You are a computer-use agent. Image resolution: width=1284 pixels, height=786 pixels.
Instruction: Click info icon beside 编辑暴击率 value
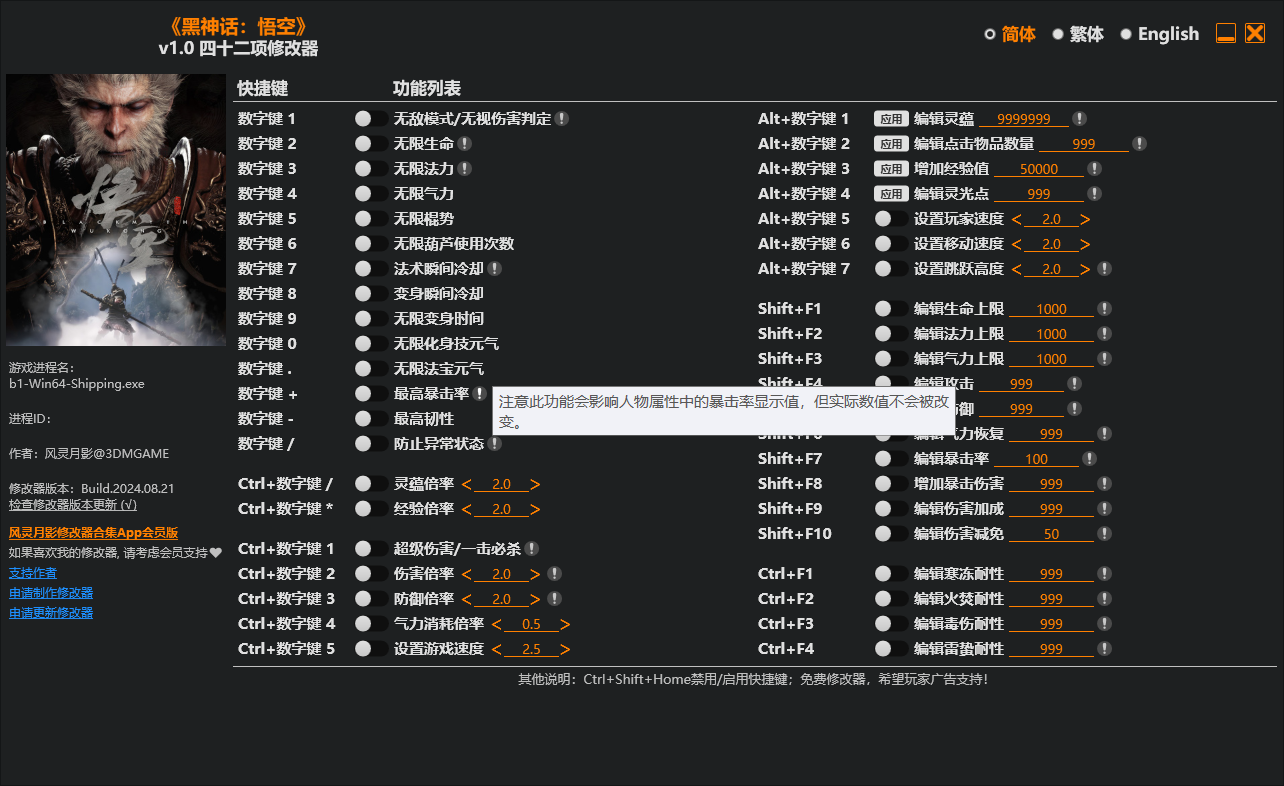point(1089,459)
